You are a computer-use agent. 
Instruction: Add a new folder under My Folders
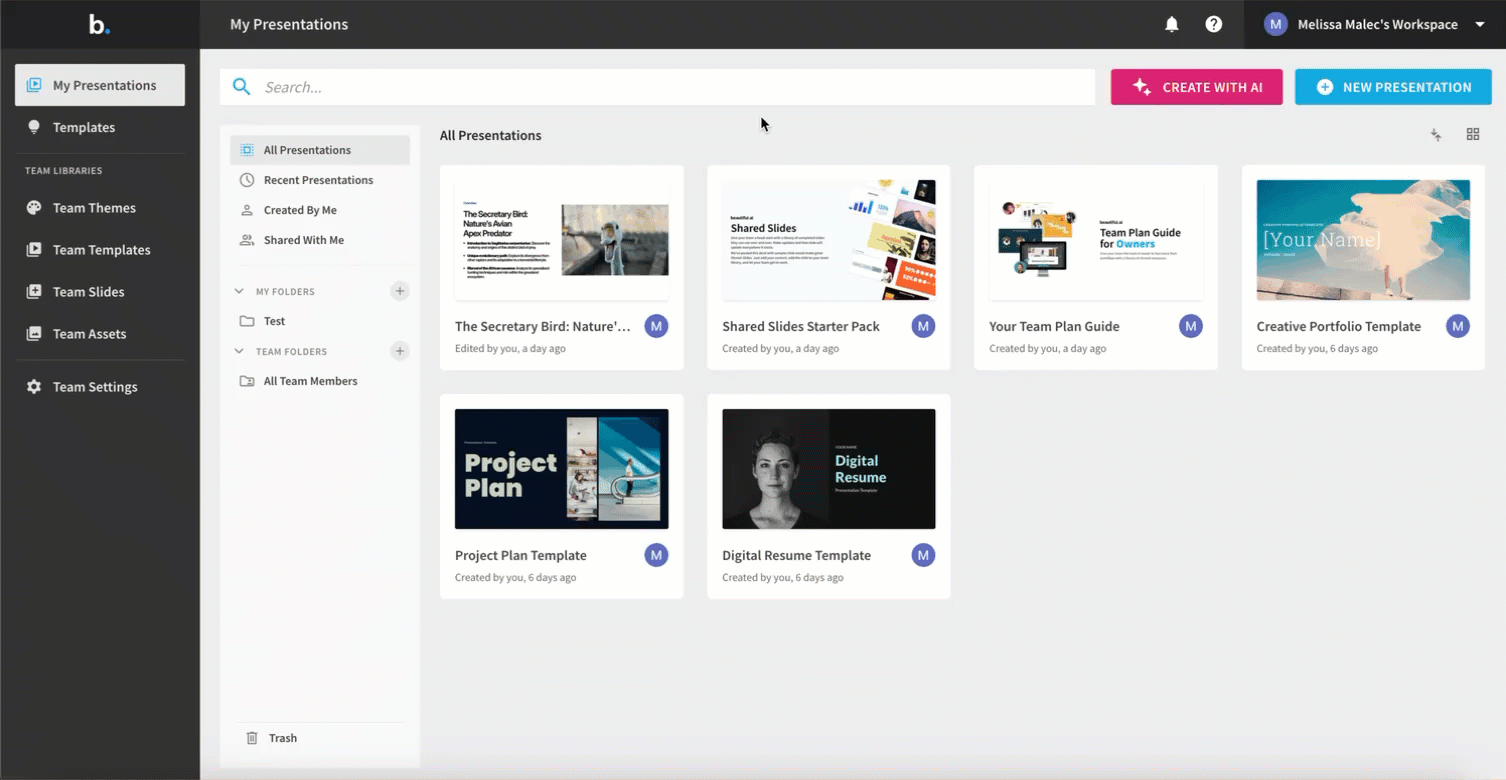tap(400, 291)
